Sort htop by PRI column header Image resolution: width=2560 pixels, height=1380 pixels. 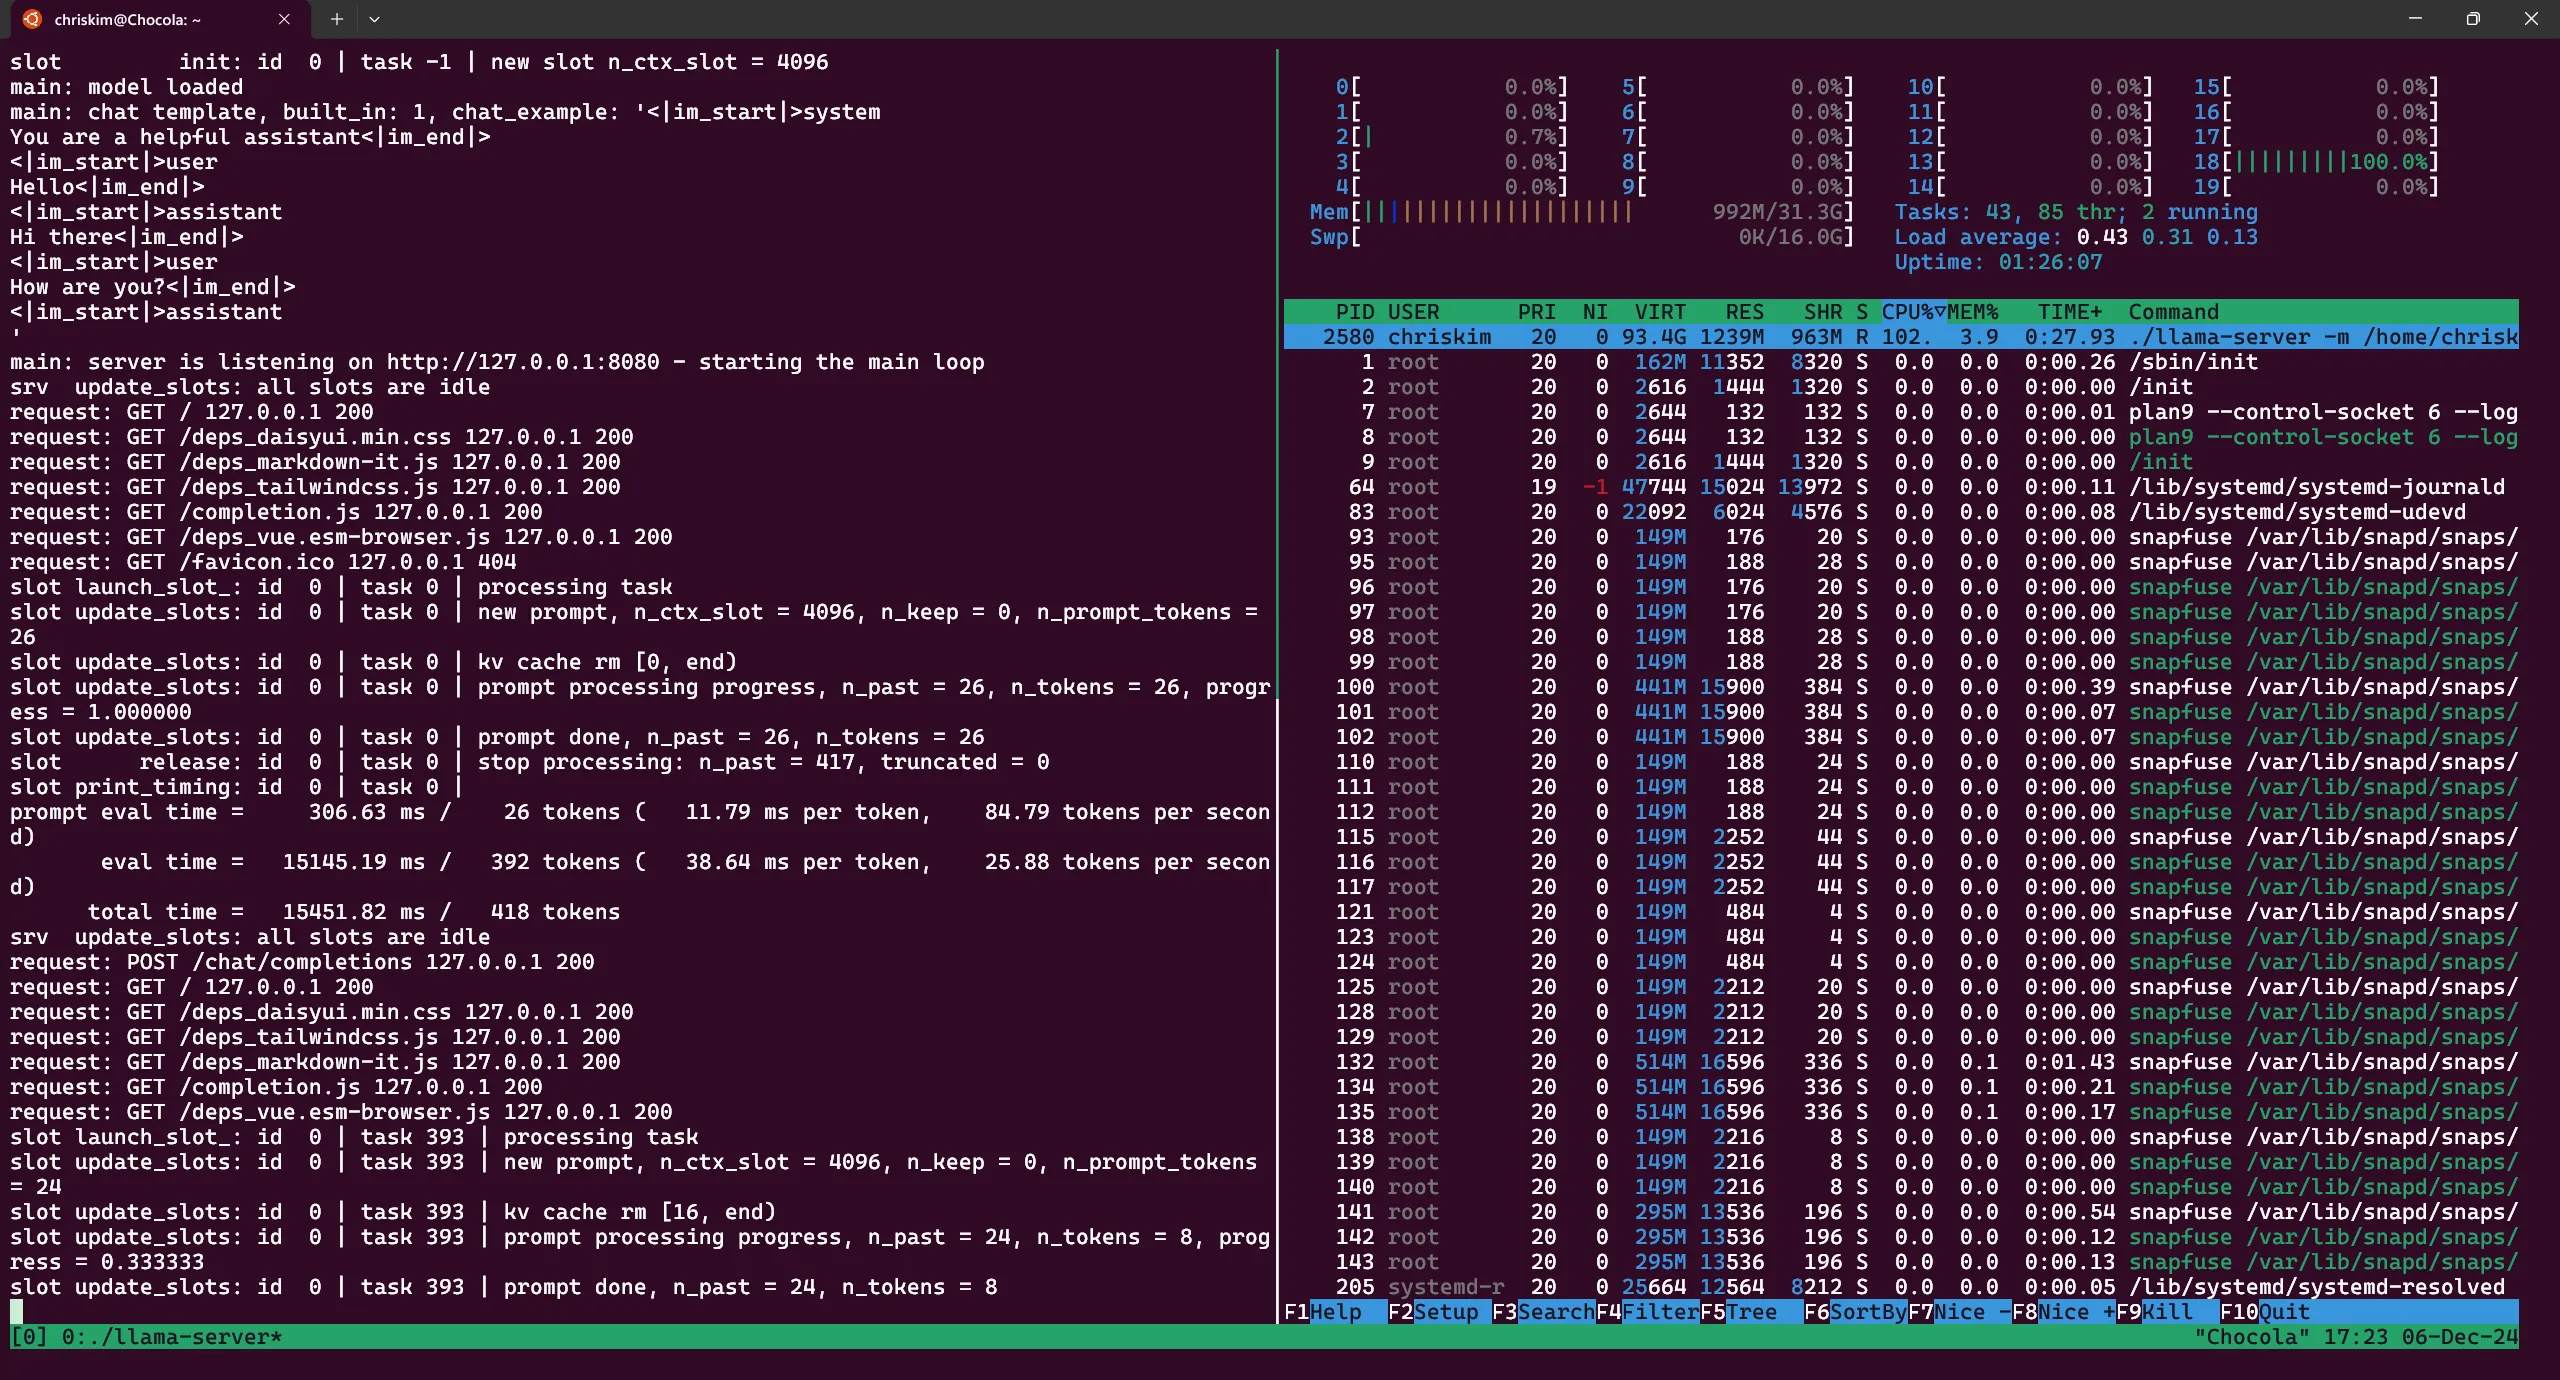(1537, 312)
